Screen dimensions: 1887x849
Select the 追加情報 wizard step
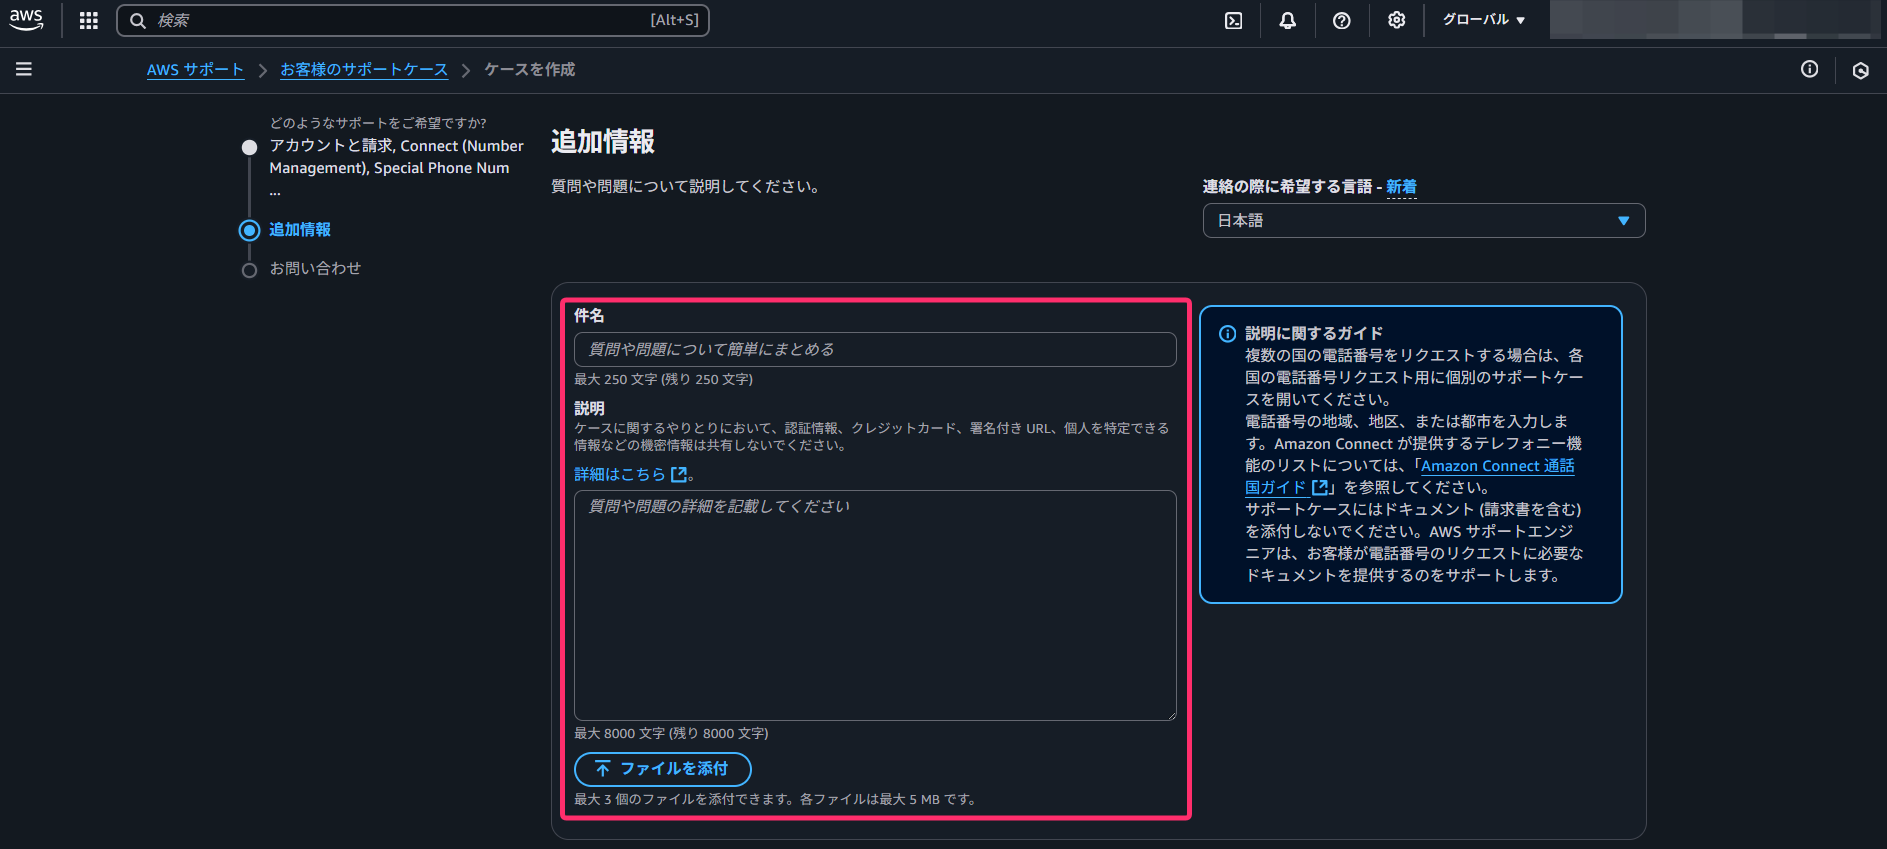(x=300, y=230)
